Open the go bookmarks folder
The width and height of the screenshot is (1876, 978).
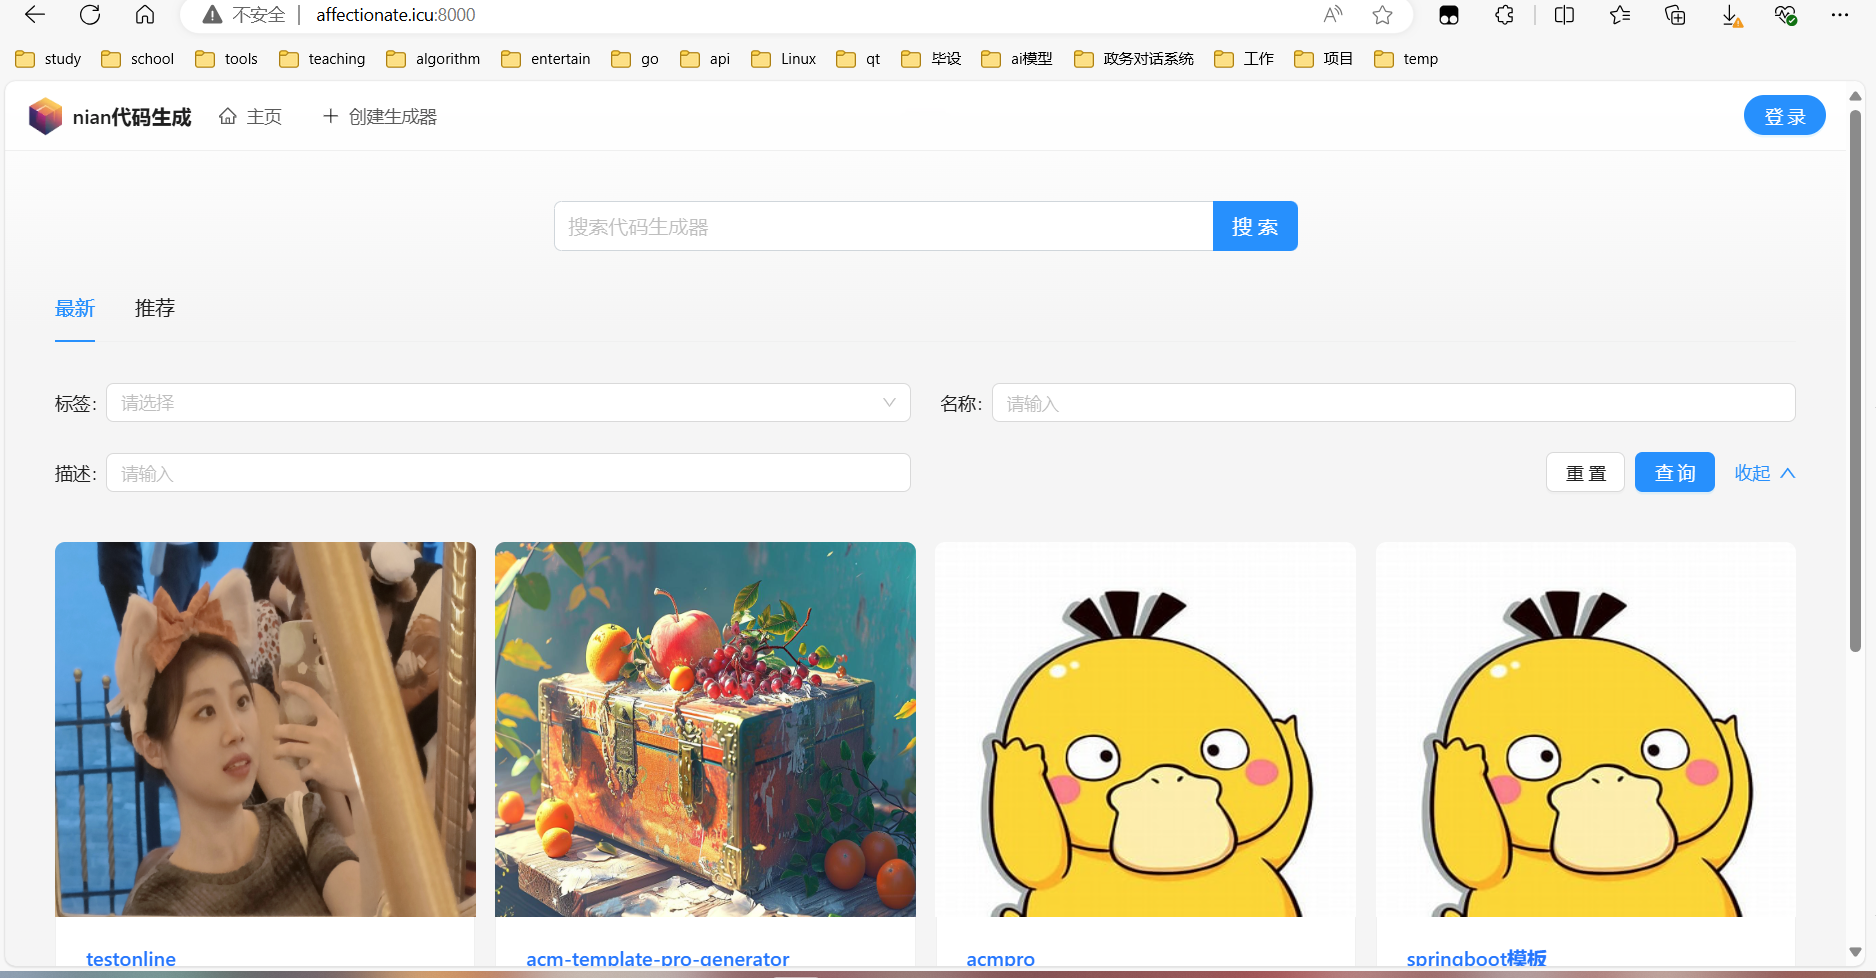635,59
